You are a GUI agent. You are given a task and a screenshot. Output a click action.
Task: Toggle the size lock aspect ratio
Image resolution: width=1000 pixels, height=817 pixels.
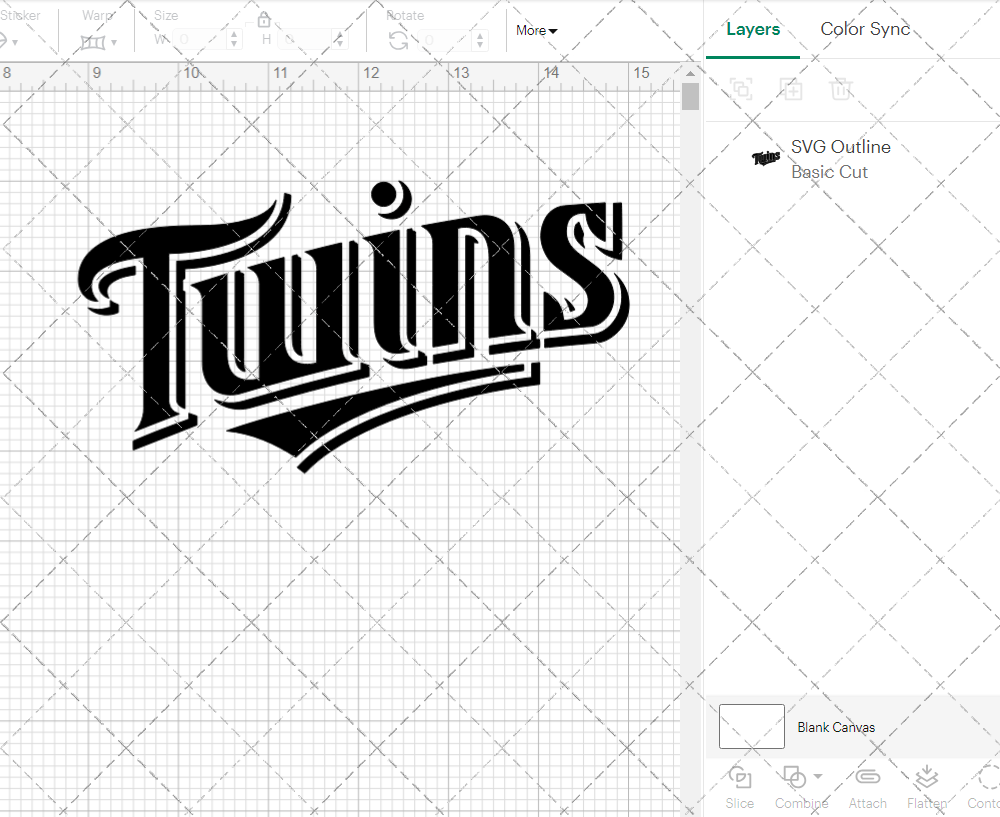264,19
